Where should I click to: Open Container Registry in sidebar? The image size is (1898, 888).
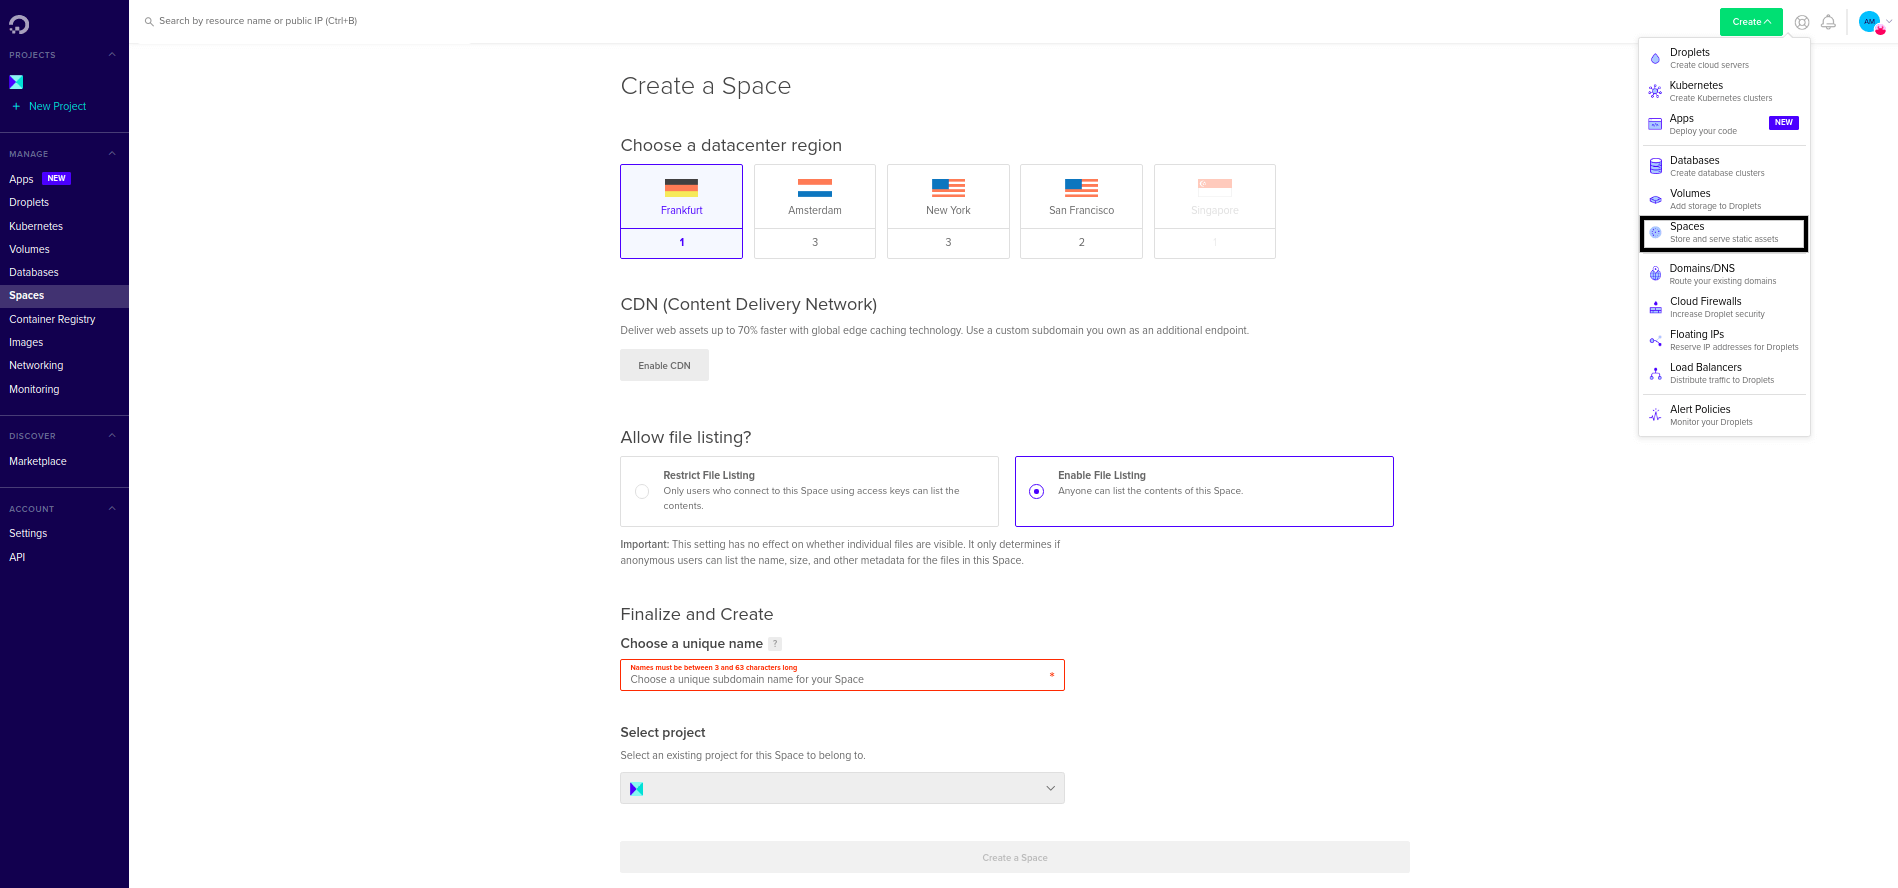pos(52,319)
